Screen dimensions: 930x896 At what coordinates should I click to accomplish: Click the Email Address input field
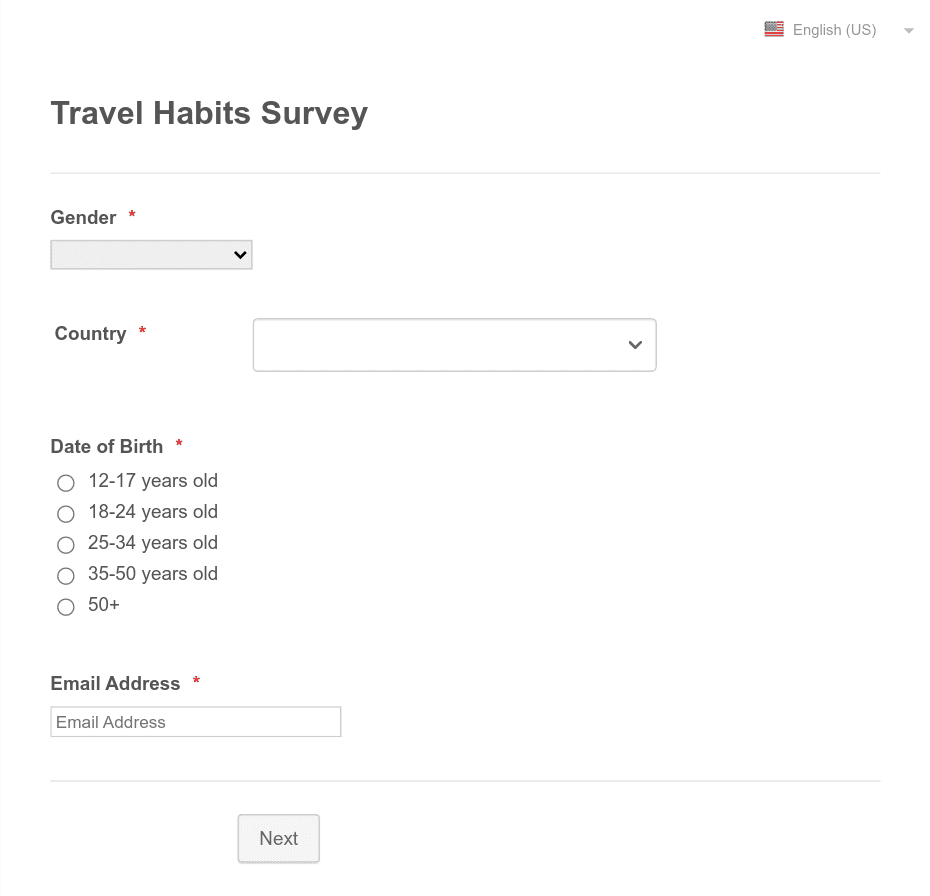[195, 721]
